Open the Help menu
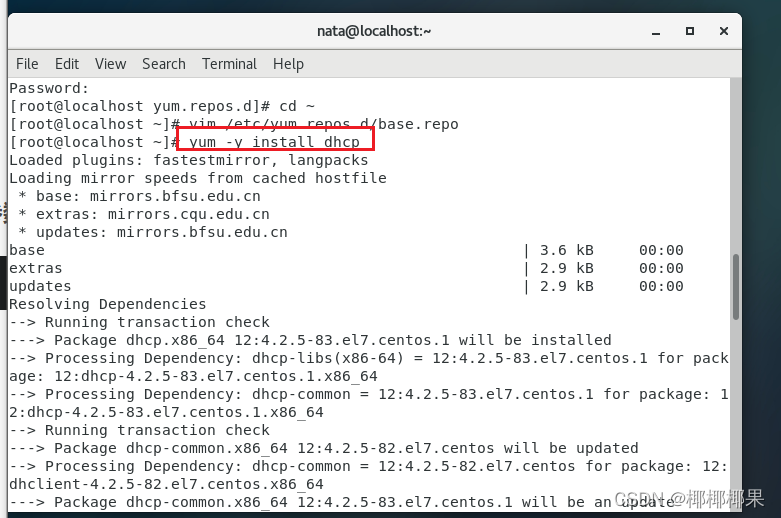Viewport: 781px width, 518px height. pyautogui.click(x=288, y=64)
